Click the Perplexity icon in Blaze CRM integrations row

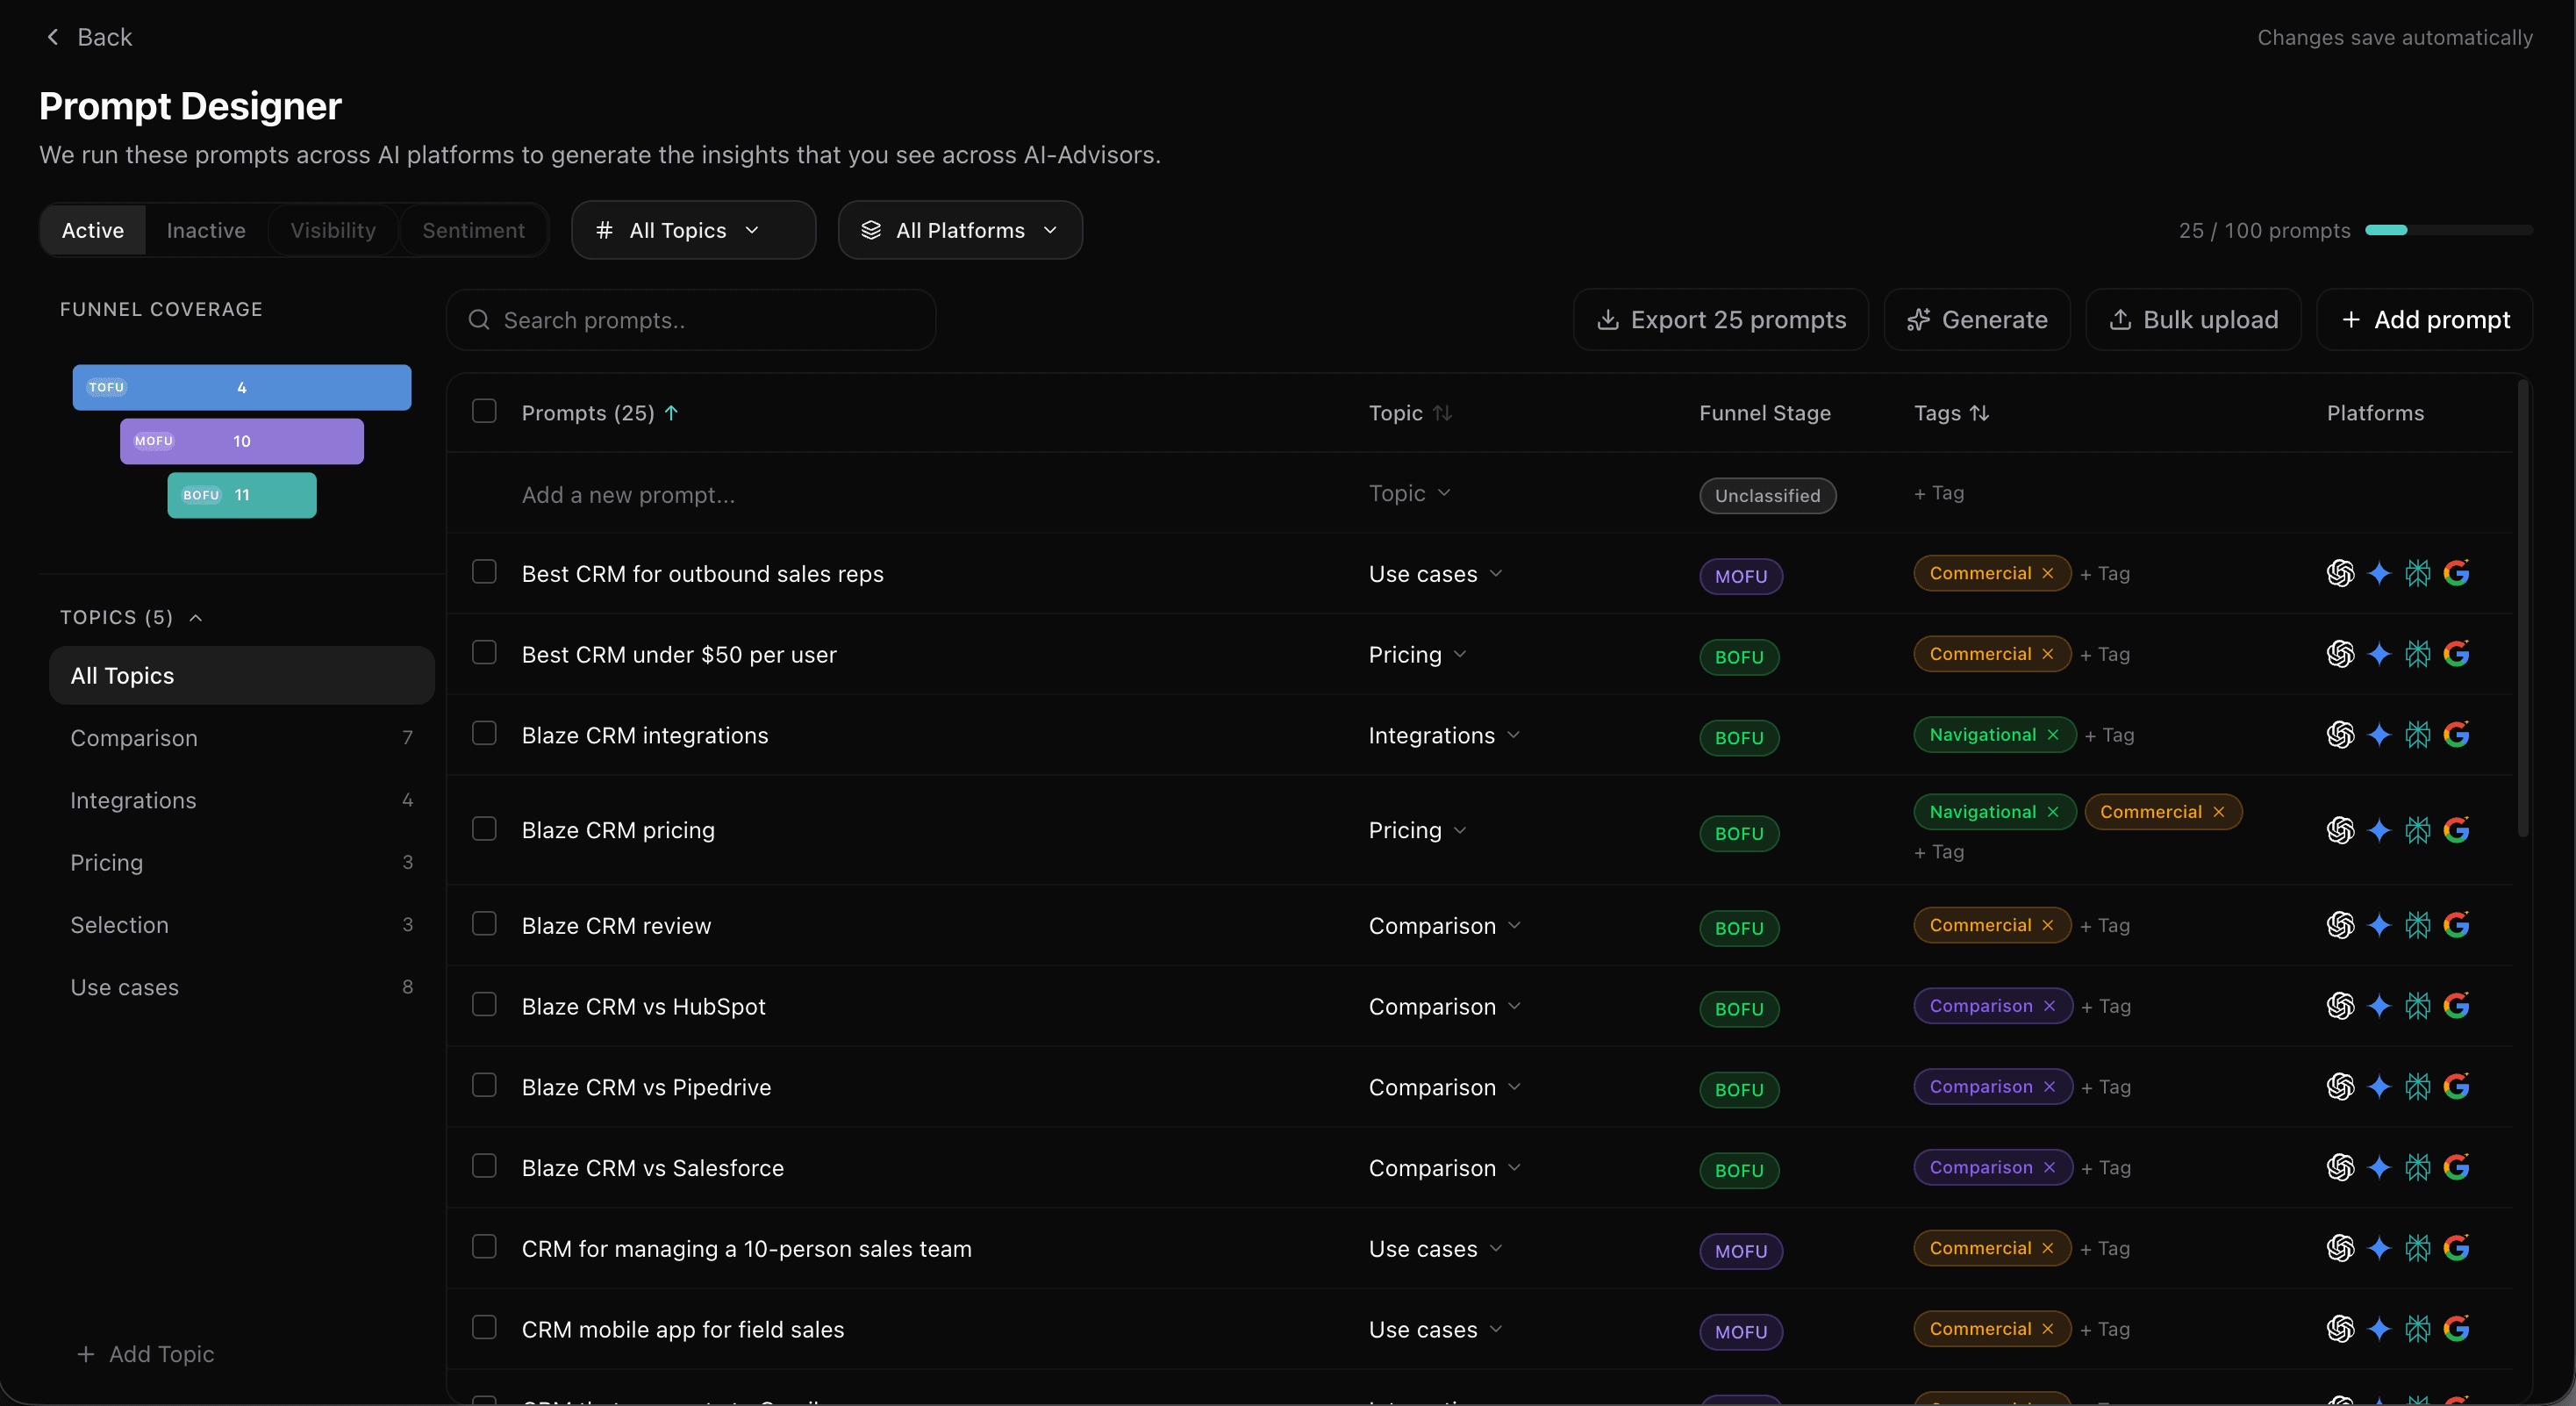2417,735
